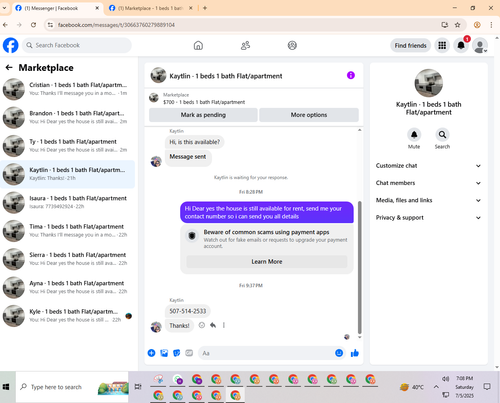The width and height of the screenshot is (500, 403).
Task: Expand Customize chat section
Action: pos(428,166)
